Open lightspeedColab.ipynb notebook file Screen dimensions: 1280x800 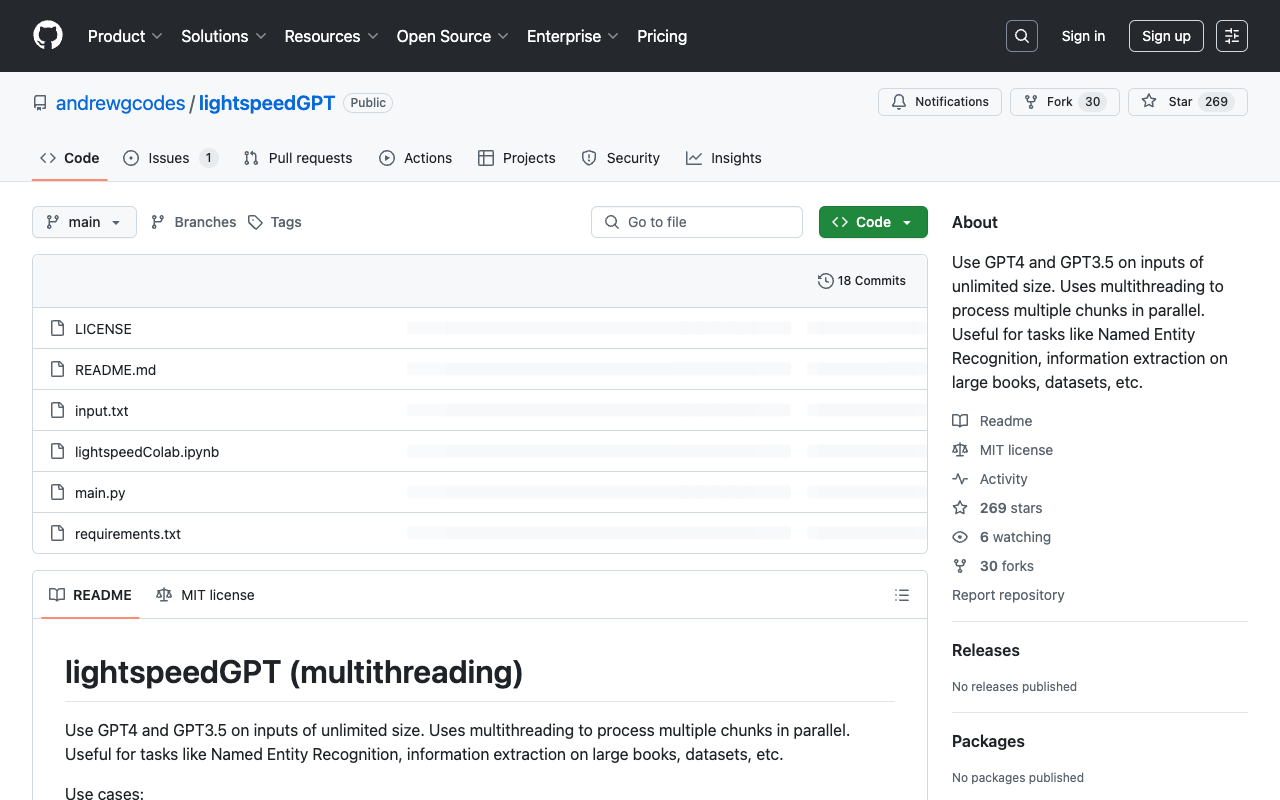click(147, 452)
